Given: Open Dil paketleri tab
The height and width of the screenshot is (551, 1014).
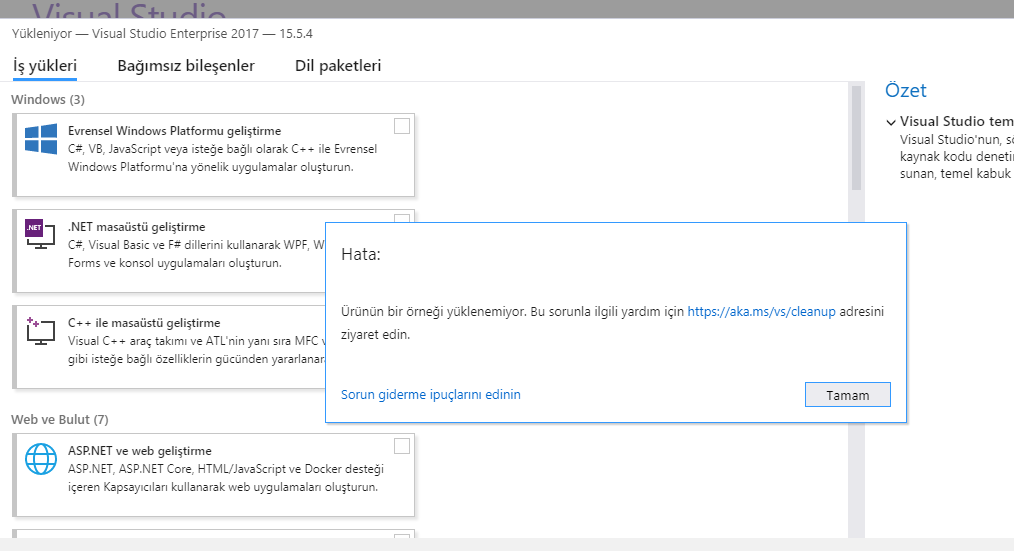Looking at the screenshot, I should click(x=338, y=66).
